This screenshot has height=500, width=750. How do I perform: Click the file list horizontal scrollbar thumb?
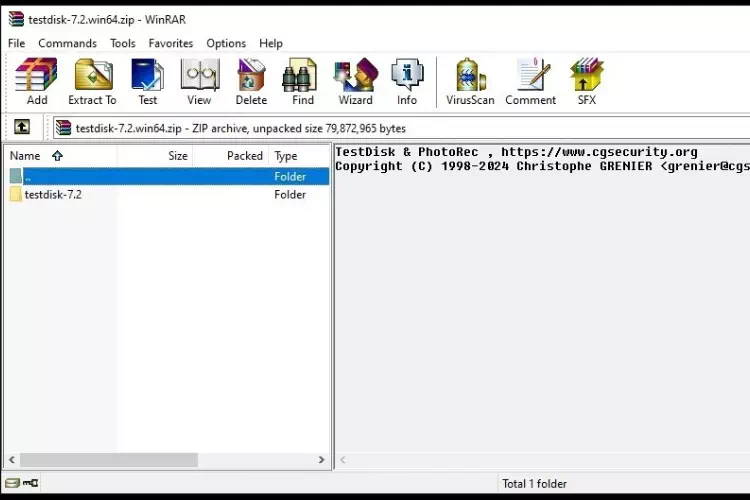(109, 460)
